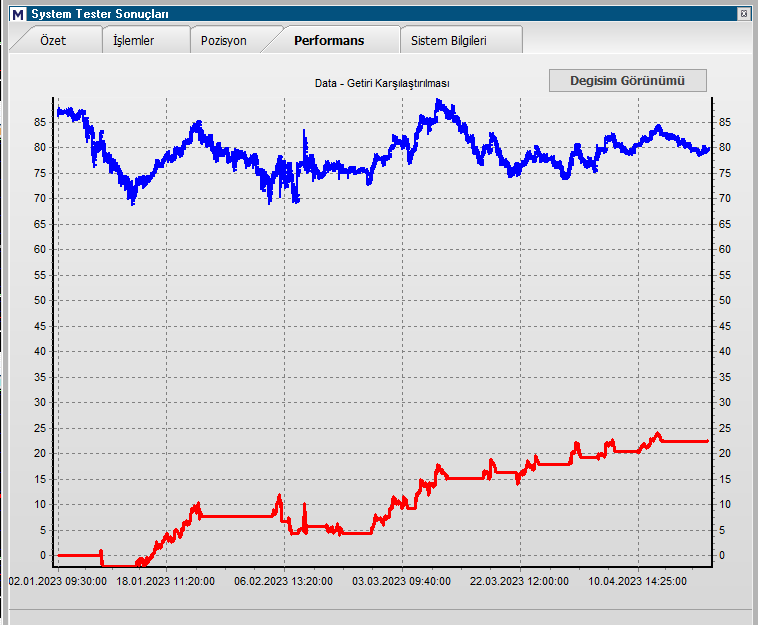Click the right axis value 0
The width and height of the screenshot is (758, 625).
click(x=722, y=555)
